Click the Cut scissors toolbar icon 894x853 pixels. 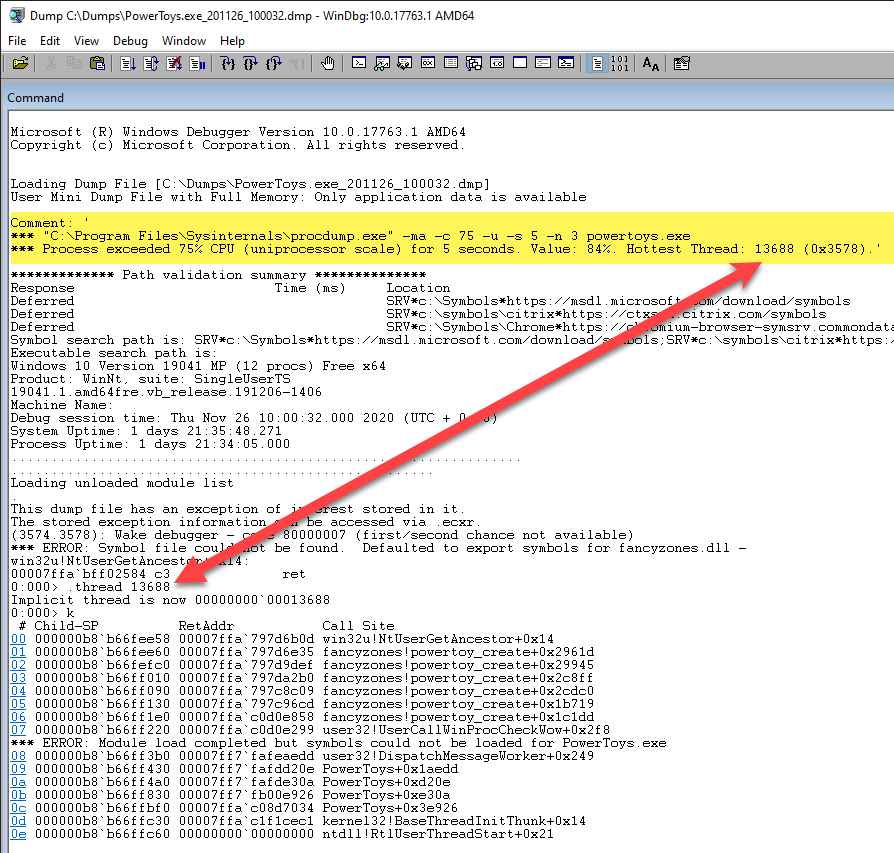pos(51,63)
